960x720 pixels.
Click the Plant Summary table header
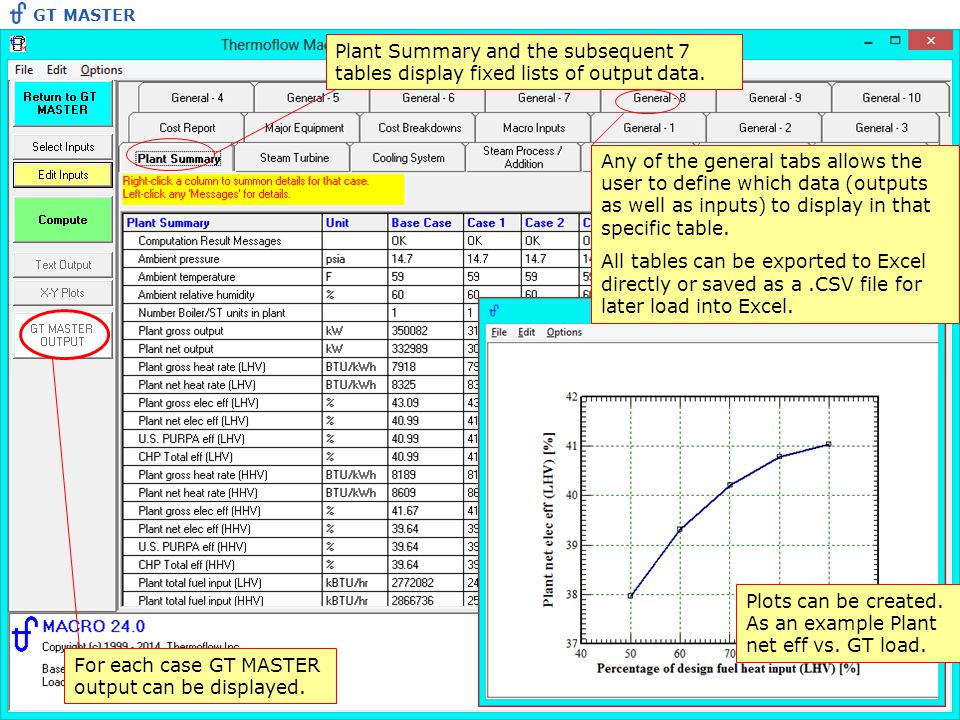[222, 223]
